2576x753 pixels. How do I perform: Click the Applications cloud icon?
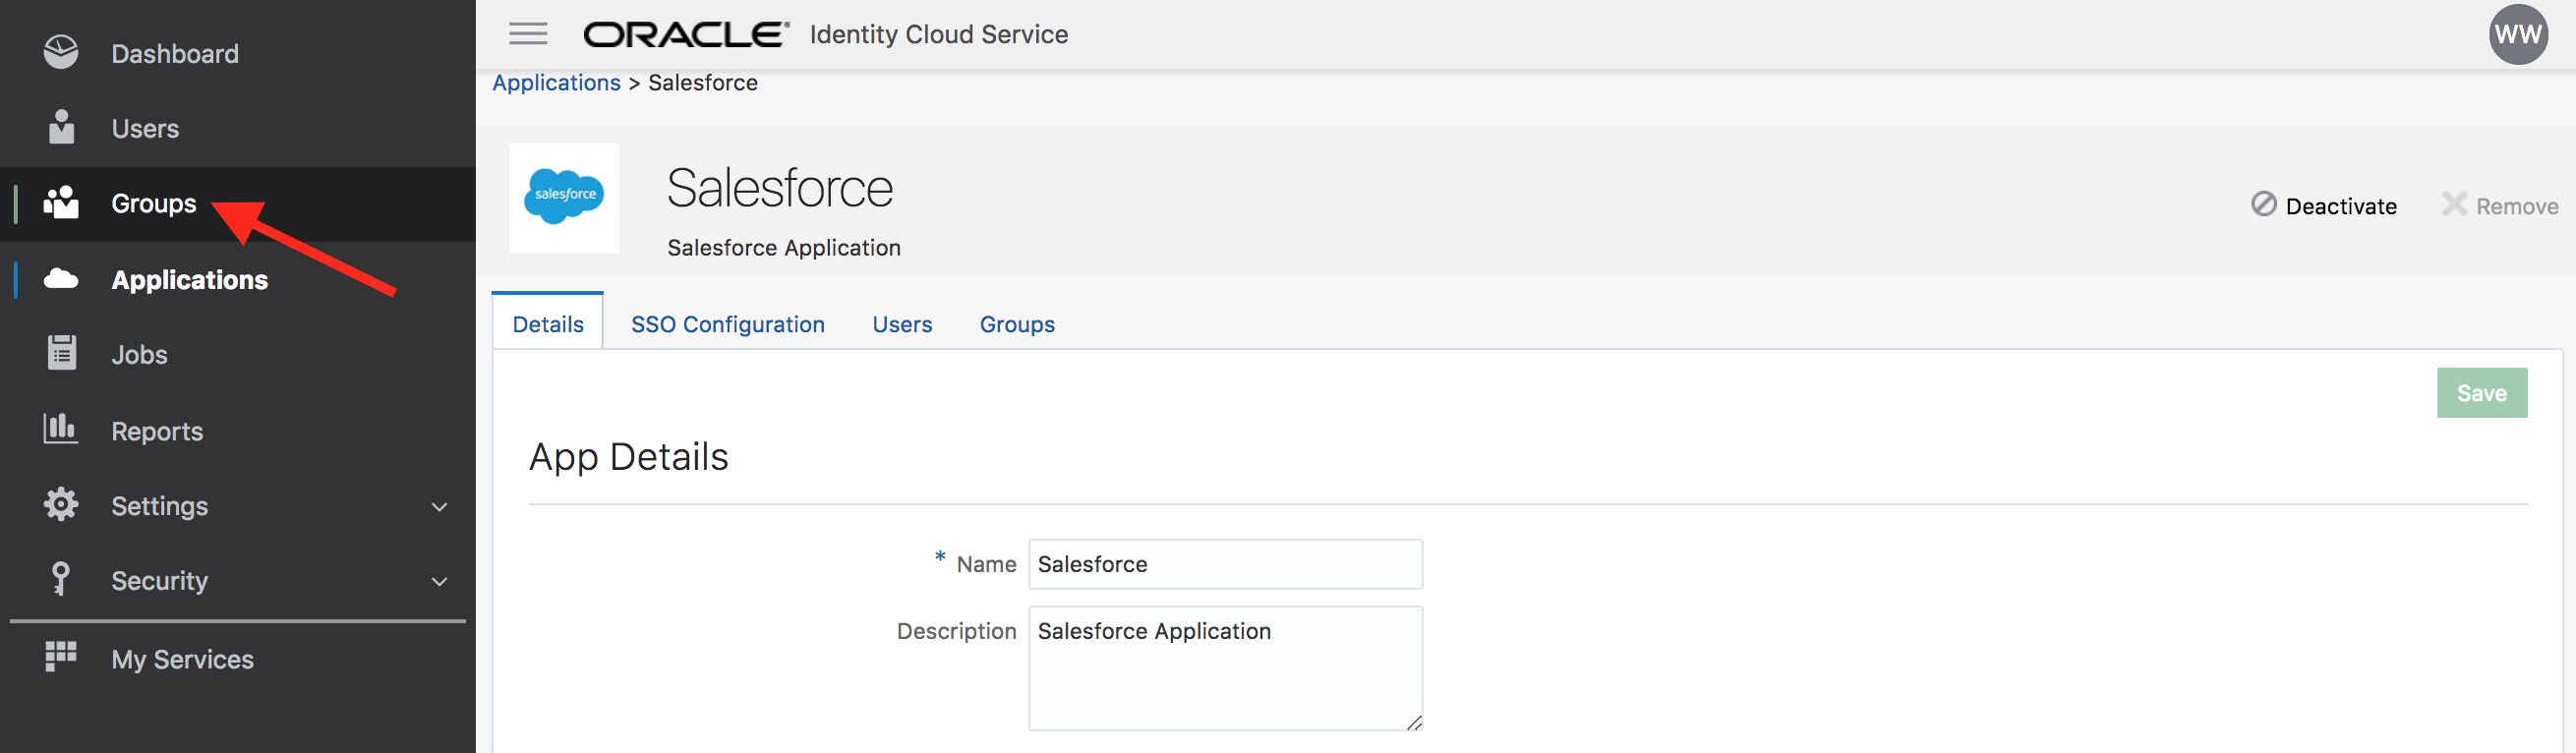61,278
